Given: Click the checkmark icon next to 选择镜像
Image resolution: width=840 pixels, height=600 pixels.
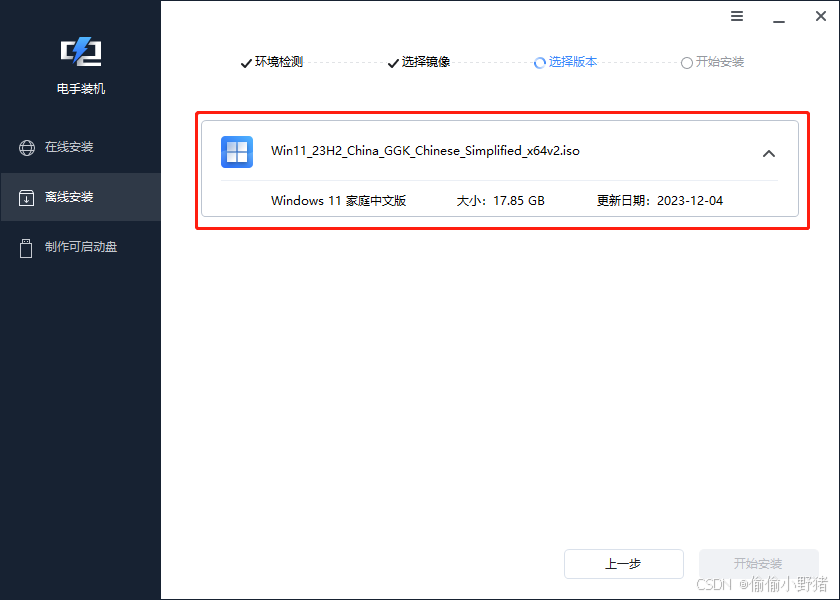Looking at the screenshot, I should [393, 63].
